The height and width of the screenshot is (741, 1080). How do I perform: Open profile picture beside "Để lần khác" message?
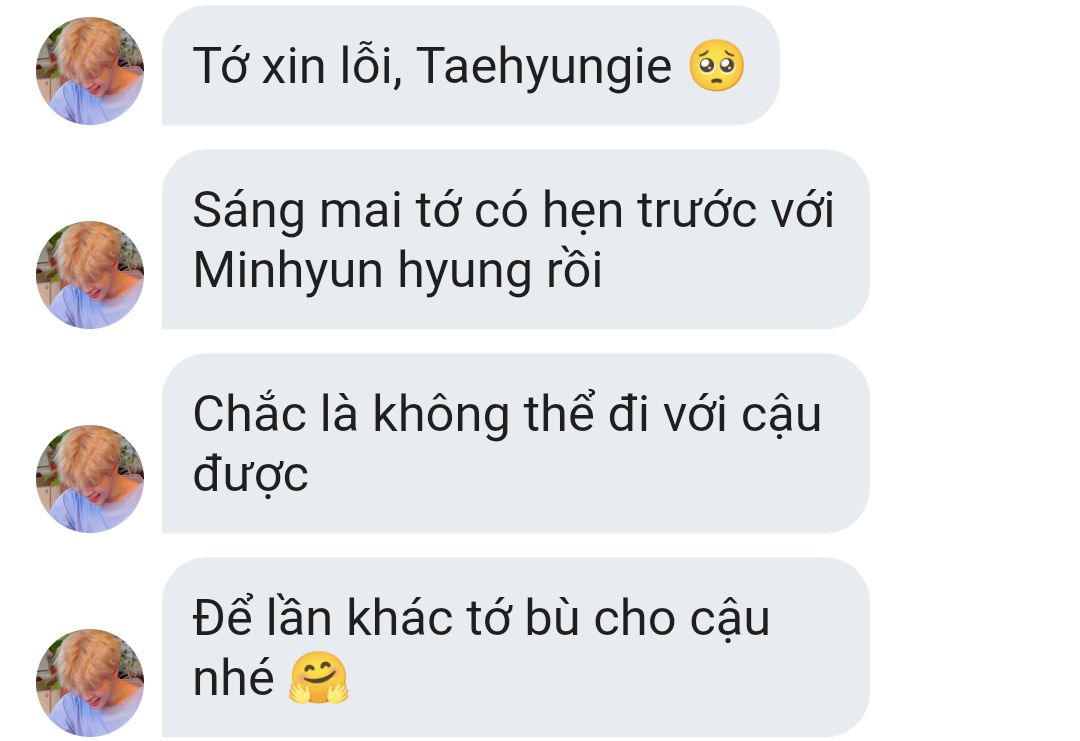pyautogui.click(x=90, y=682)
